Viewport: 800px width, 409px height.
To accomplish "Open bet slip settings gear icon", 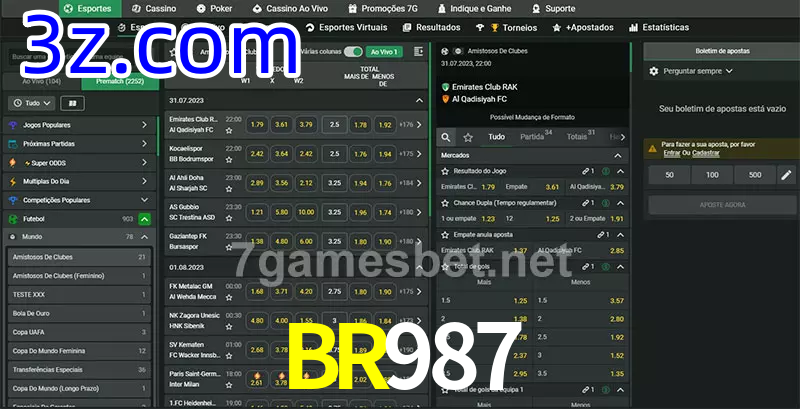I will click(654, 71).
